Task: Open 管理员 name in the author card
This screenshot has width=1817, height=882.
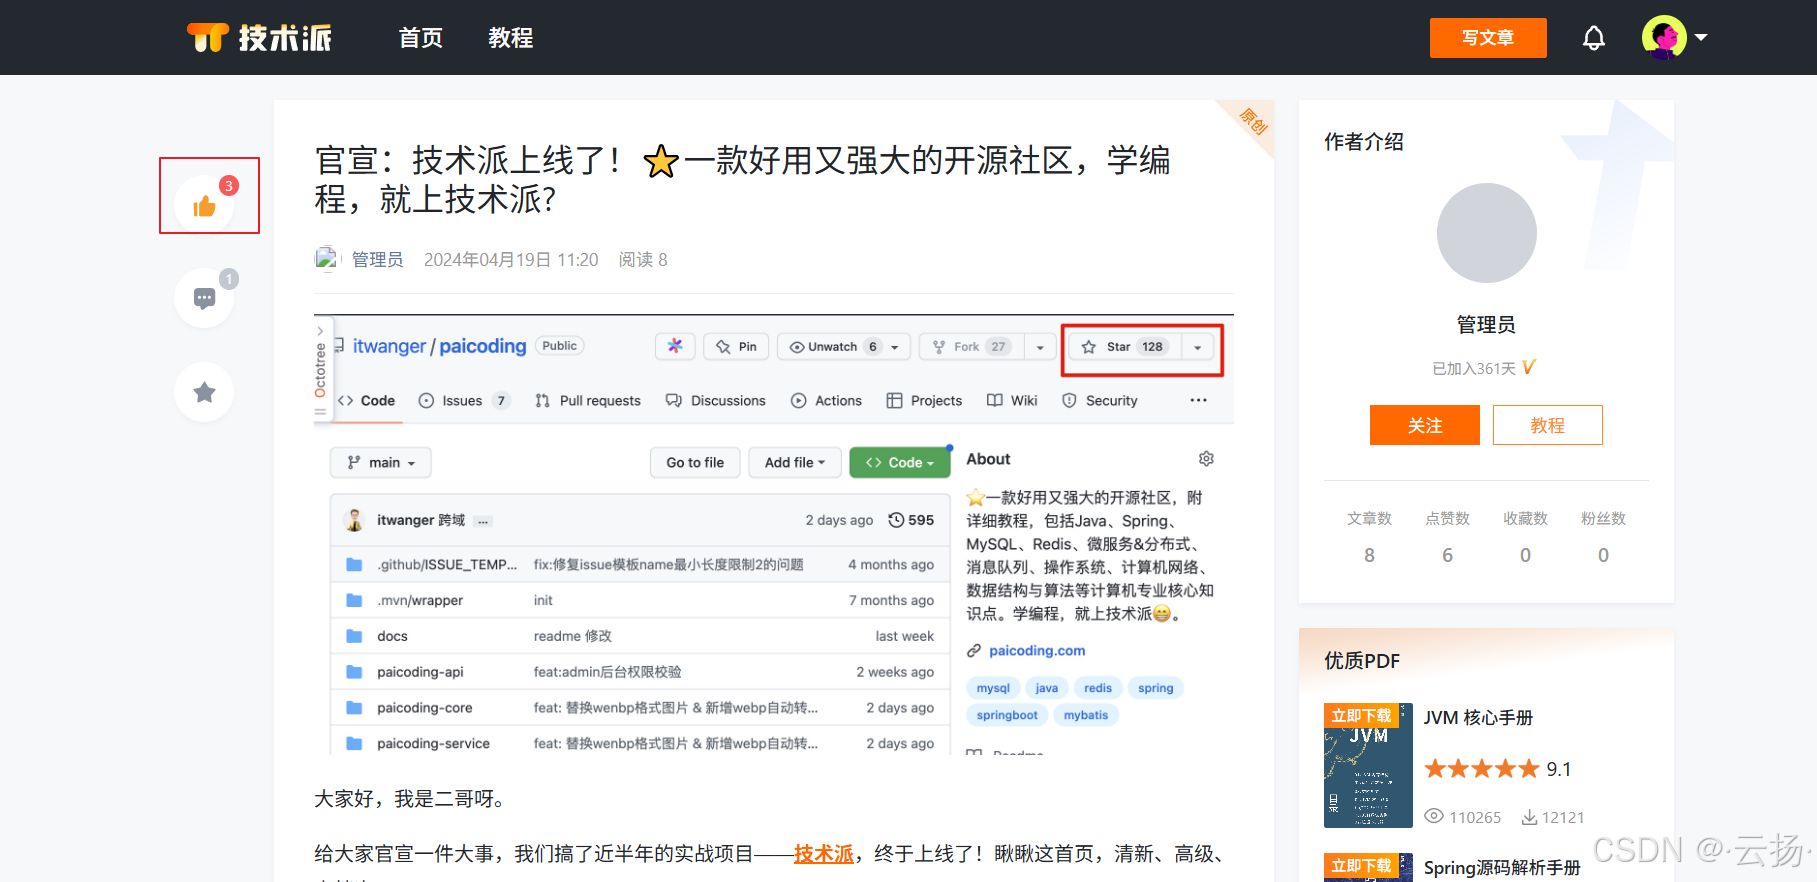Action: click(x=1486, y=324)
